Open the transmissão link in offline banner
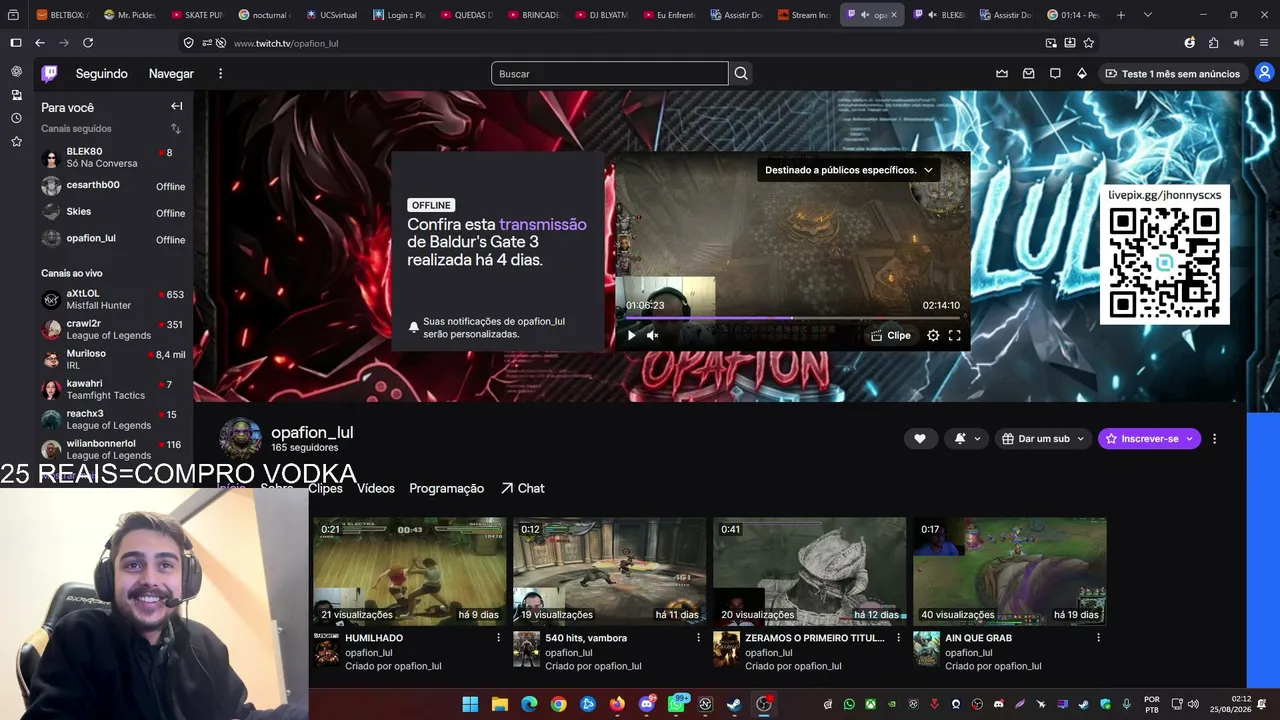 tap(543, 225)
